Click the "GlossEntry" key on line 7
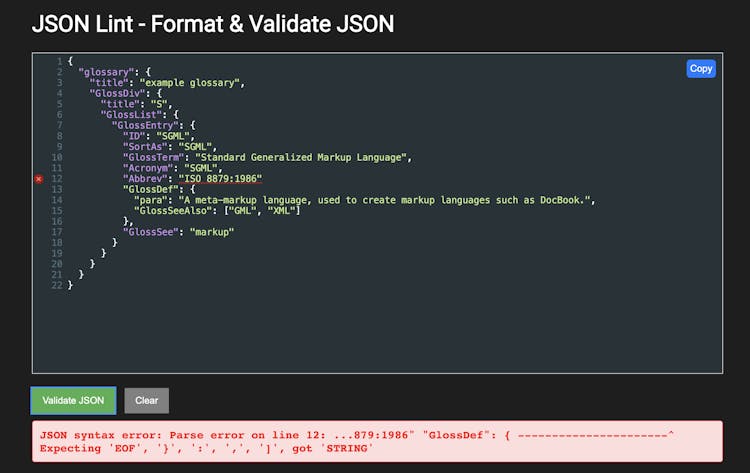Screen dimensions: 750x473 (145, 125)
